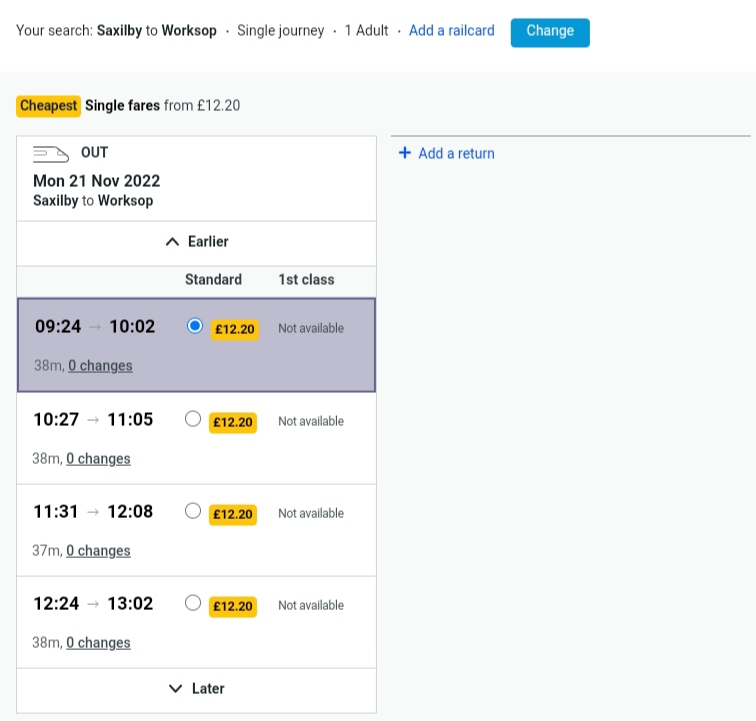Image resolution: width=756 pixels, height=721 pixels.
Task: Select the 09:24 standard fare radio button
Action: [195, 326]
